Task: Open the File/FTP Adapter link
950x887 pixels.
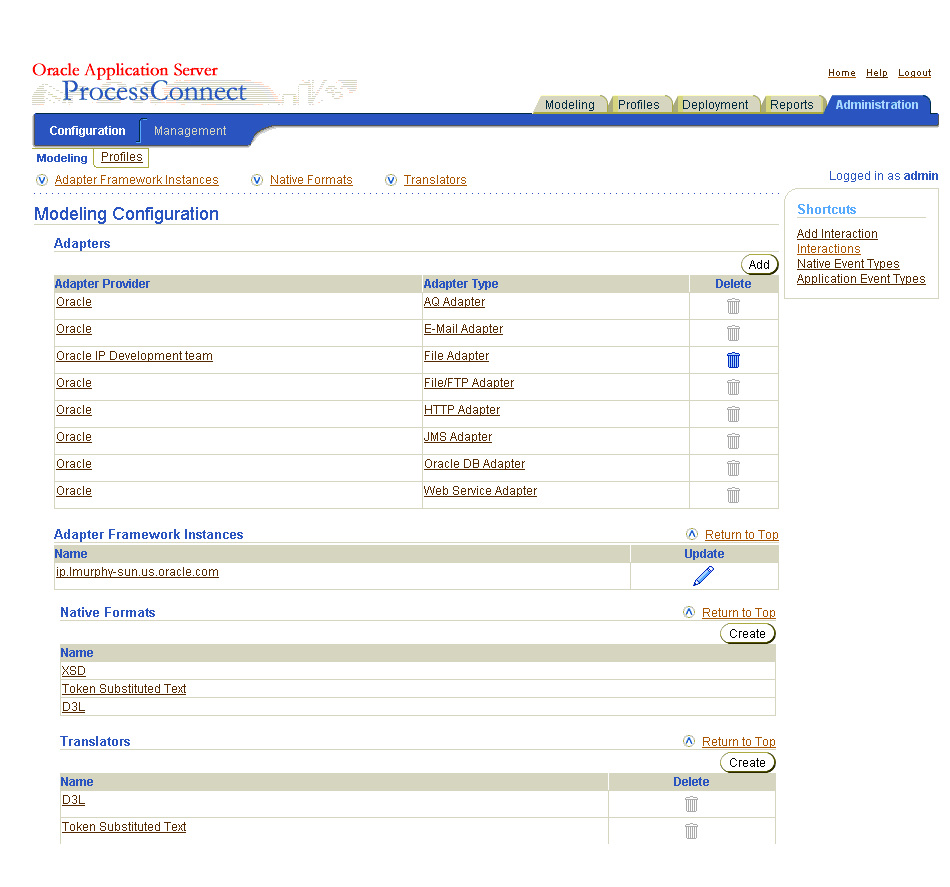Action: tap(469, 383)
